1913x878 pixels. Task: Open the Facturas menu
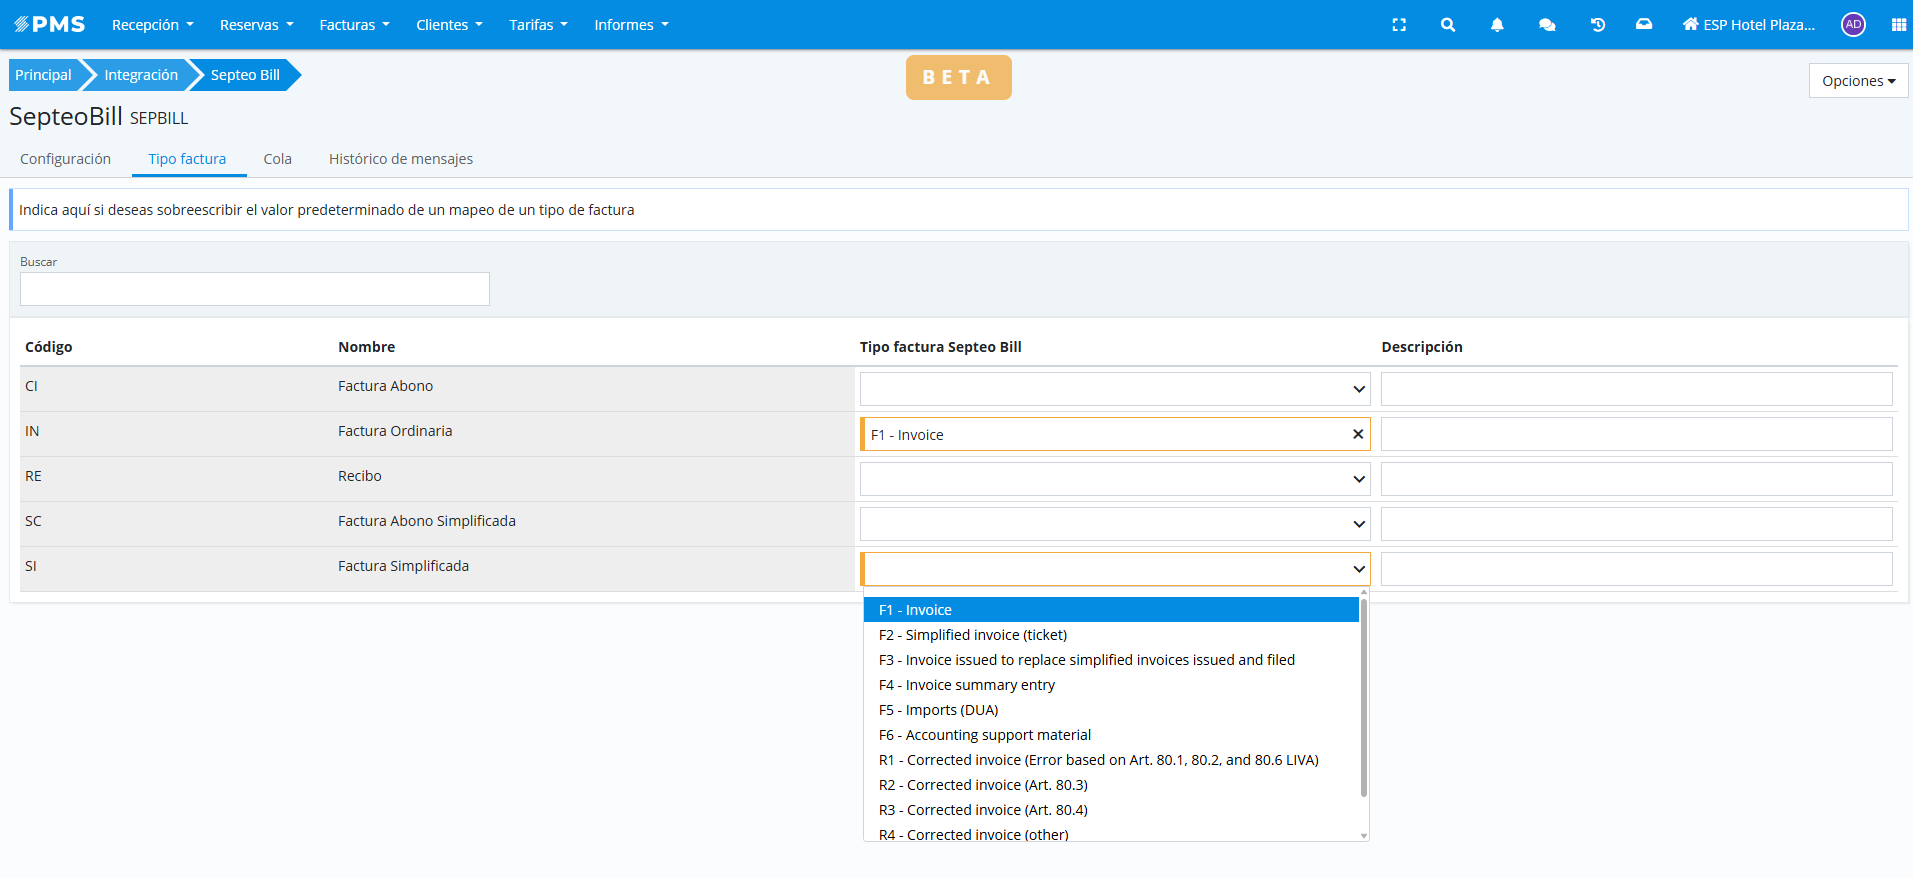(354, 25)
